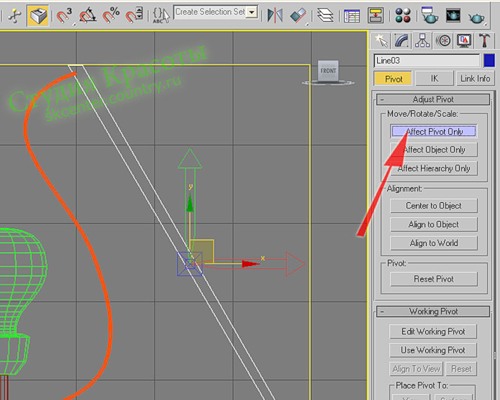Toggle Edit Working Pivot

click(433, 331)
